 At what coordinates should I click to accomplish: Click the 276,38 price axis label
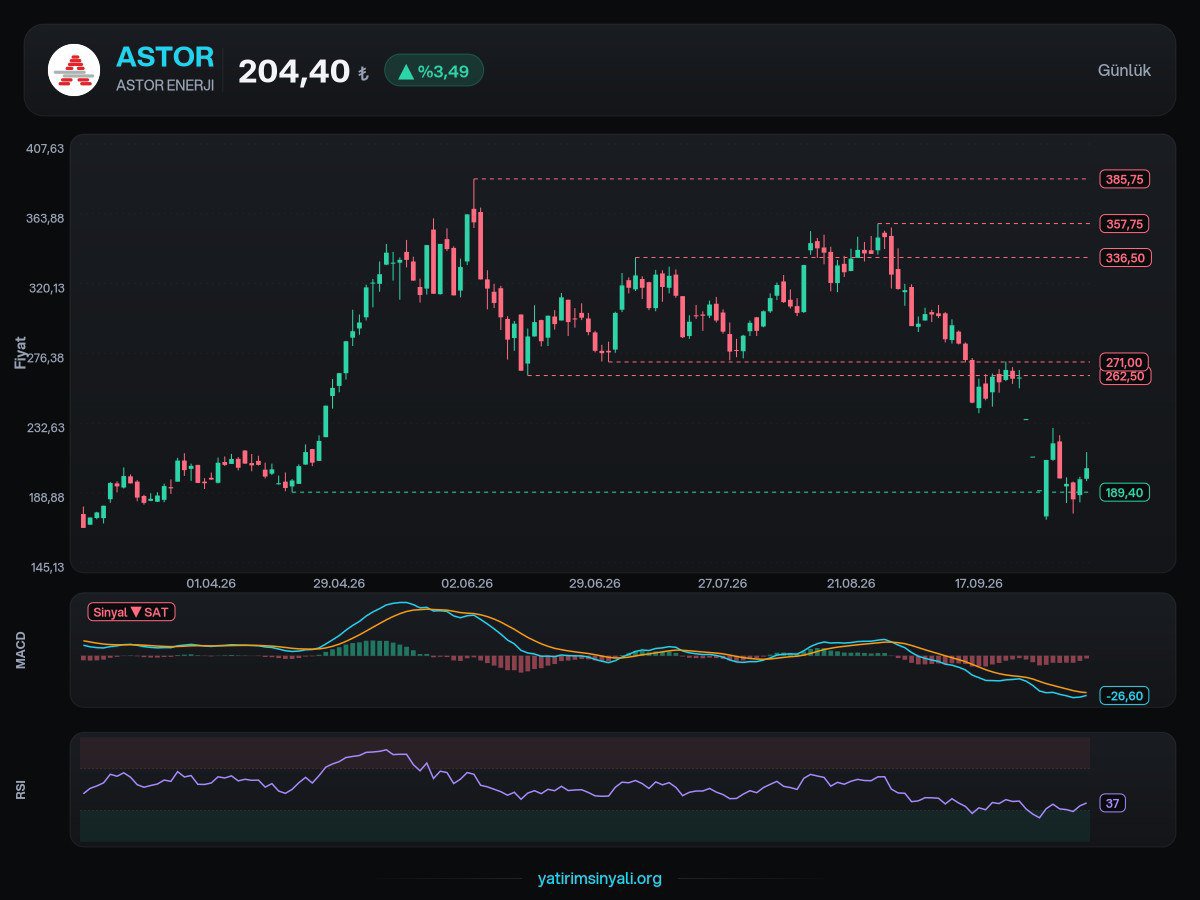coord(45,358)
